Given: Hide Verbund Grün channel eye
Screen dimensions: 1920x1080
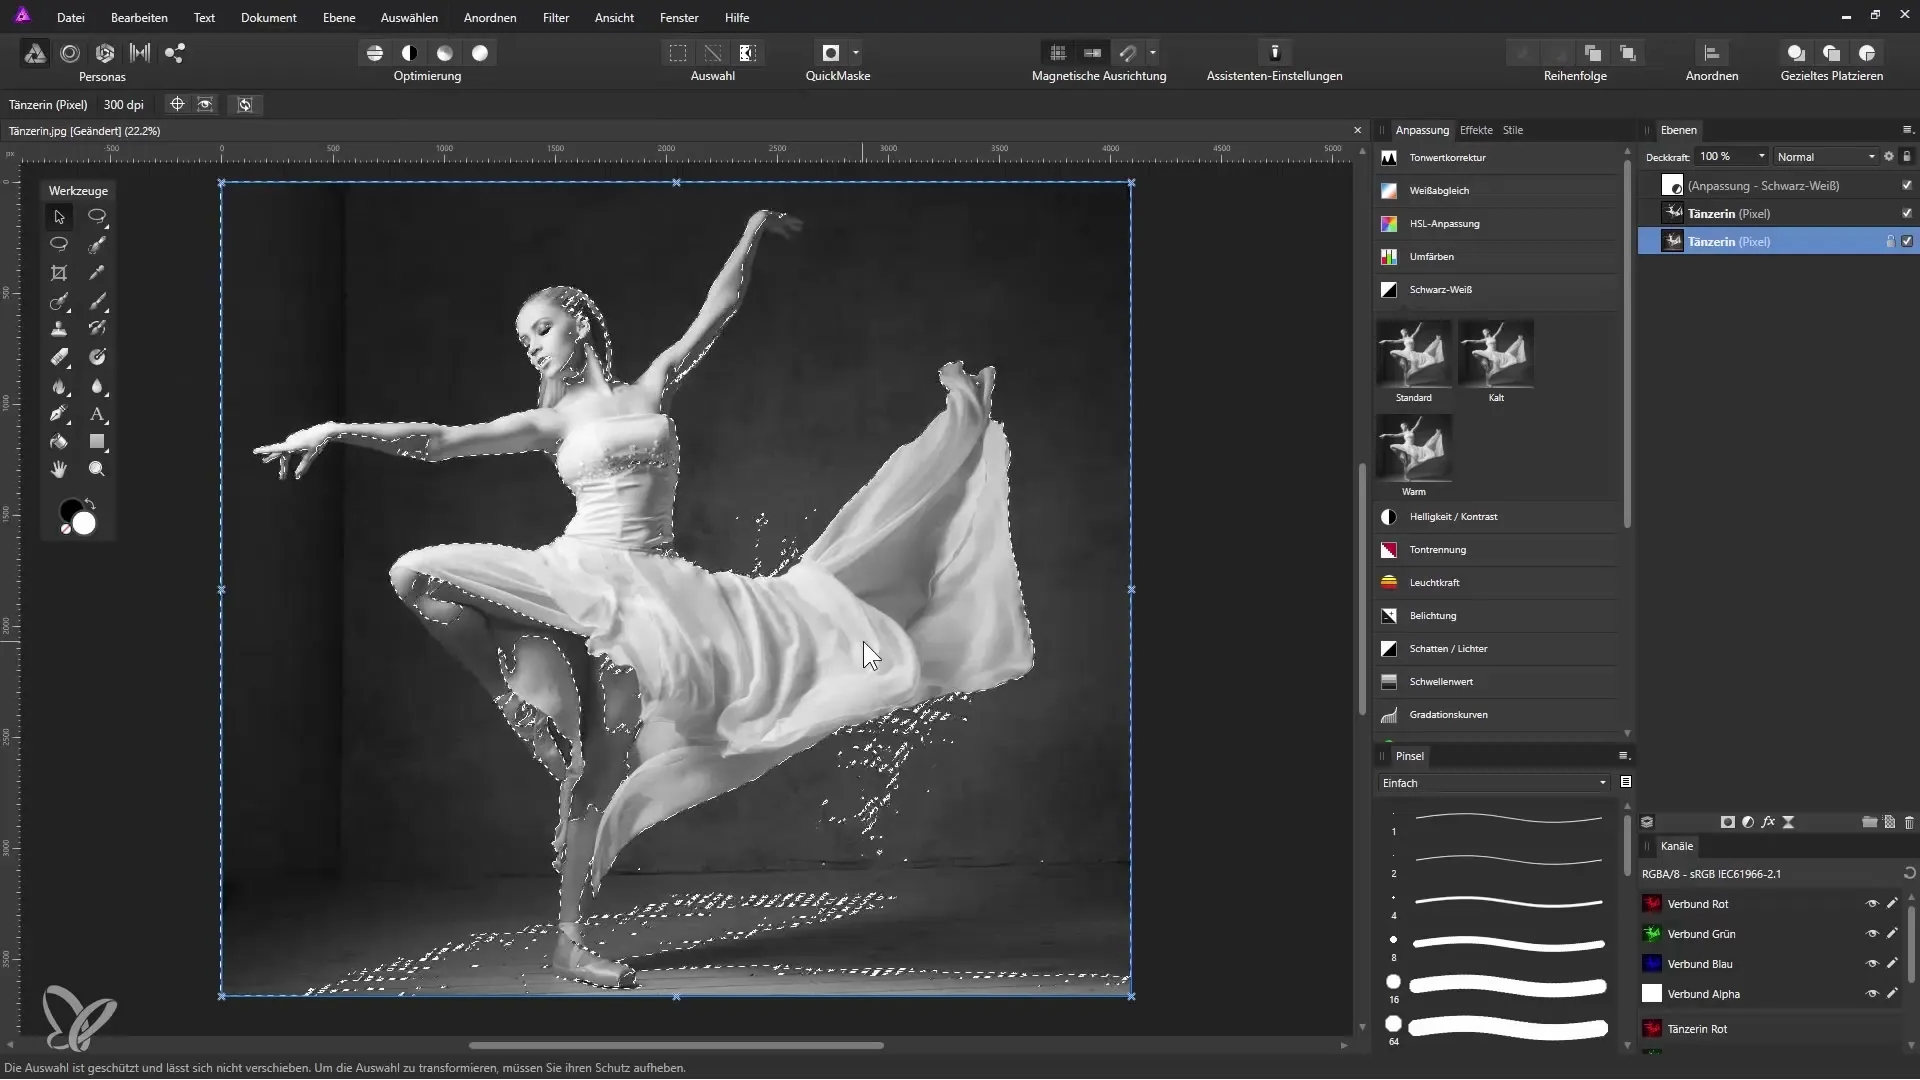Looking at the screenshot, I should (1872, 934).
